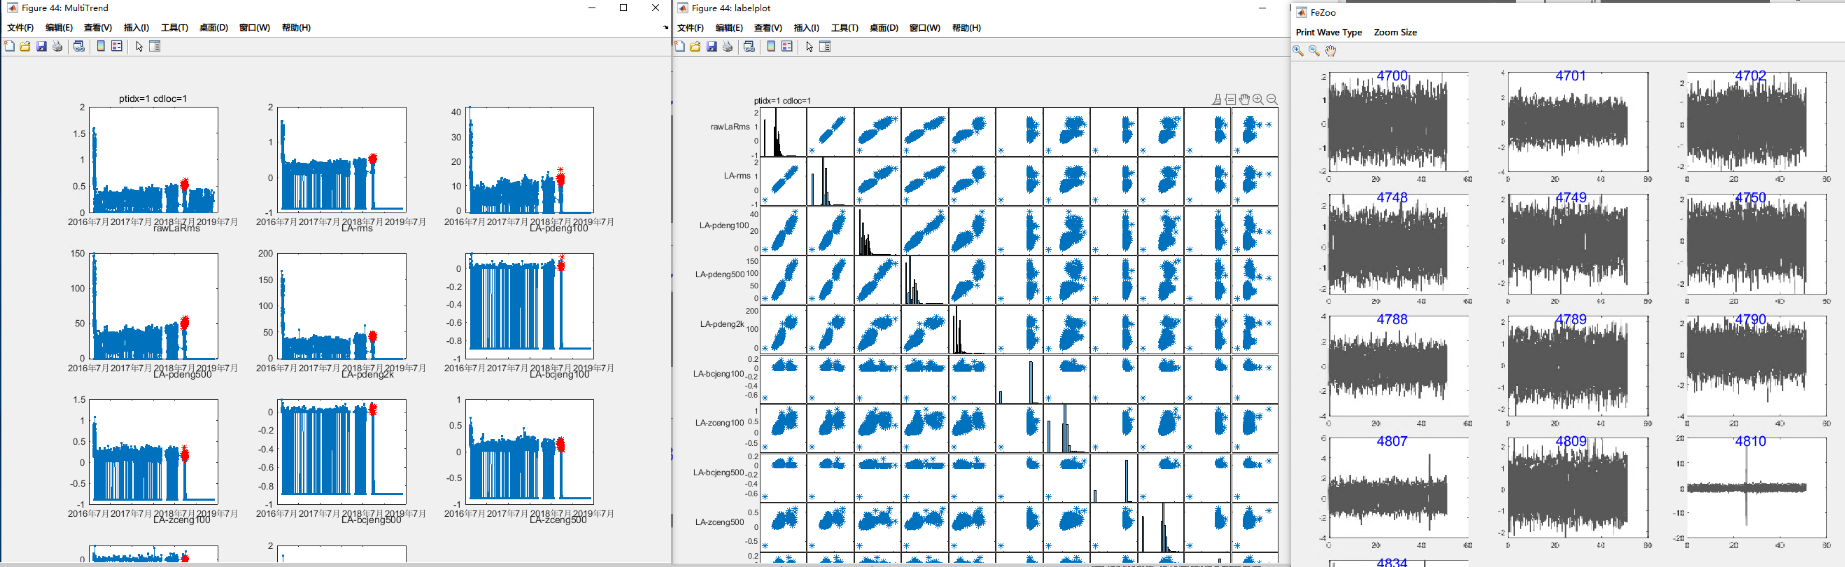This screenshot has height=567, width=1845.
Task: Print the MultiTrend figure via printer icon
Action: coord(57,46)
